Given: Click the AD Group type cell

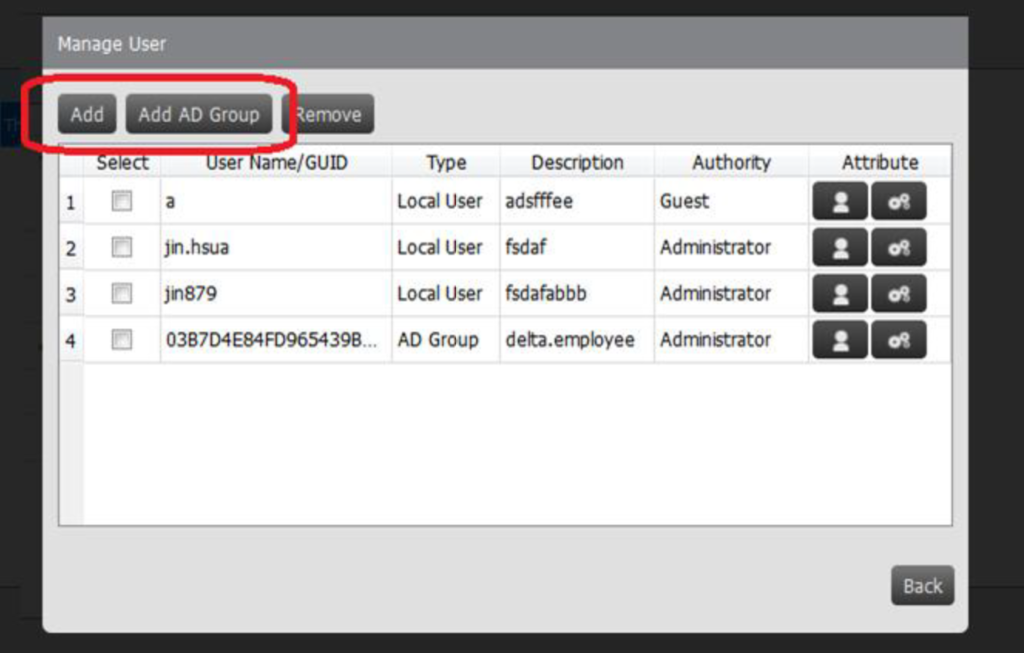Looking at the screenshot, I should click(446, 340).
